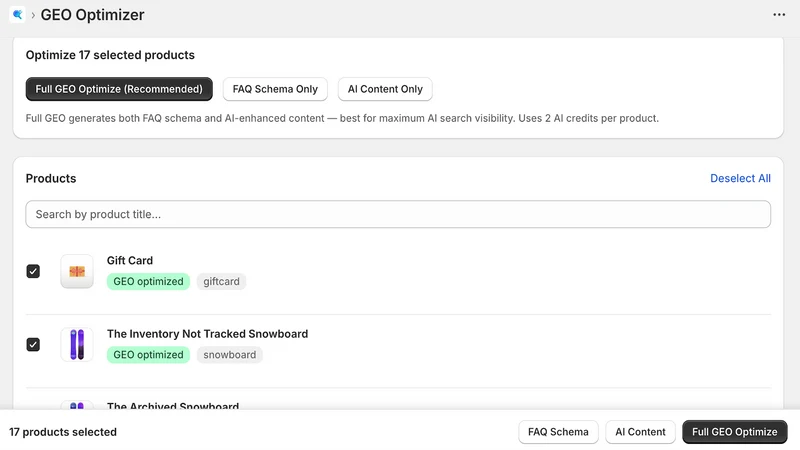
Task: Run FAQ Schema from the bottom bar
Action: pos(558,432)
